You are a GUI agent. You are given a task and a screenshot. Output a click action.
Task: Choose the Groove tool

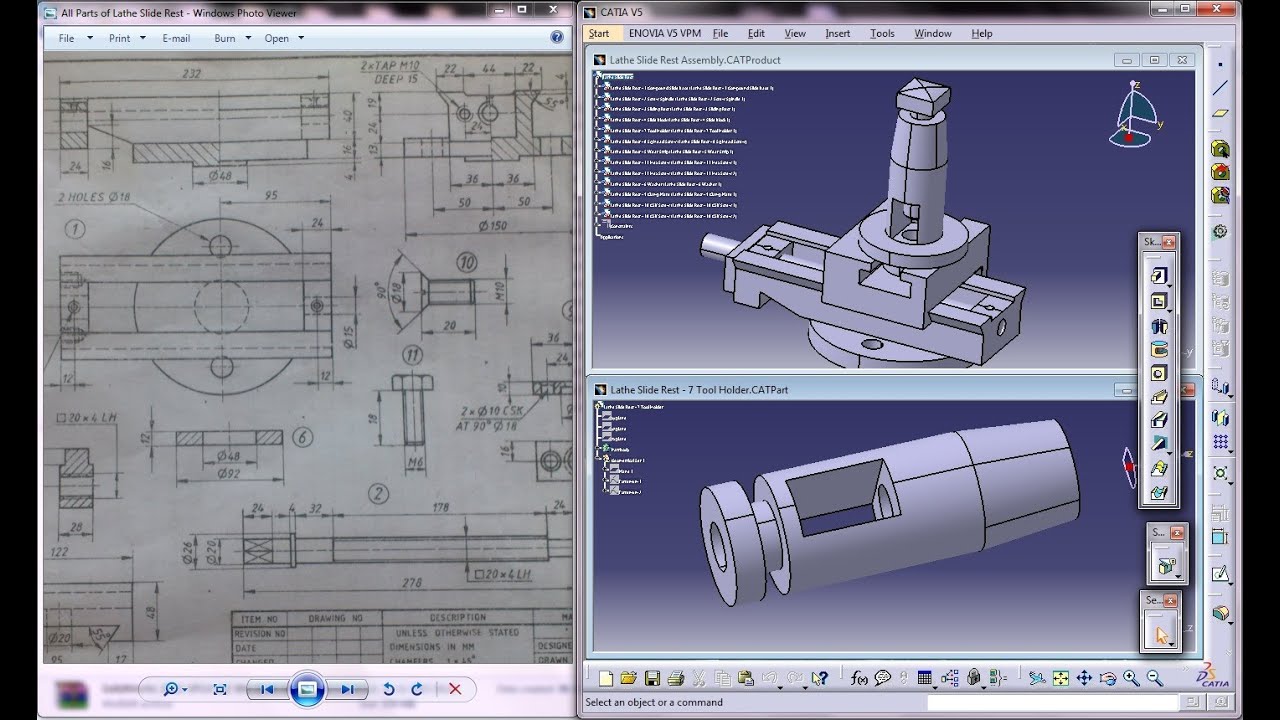click(1158, 349)
